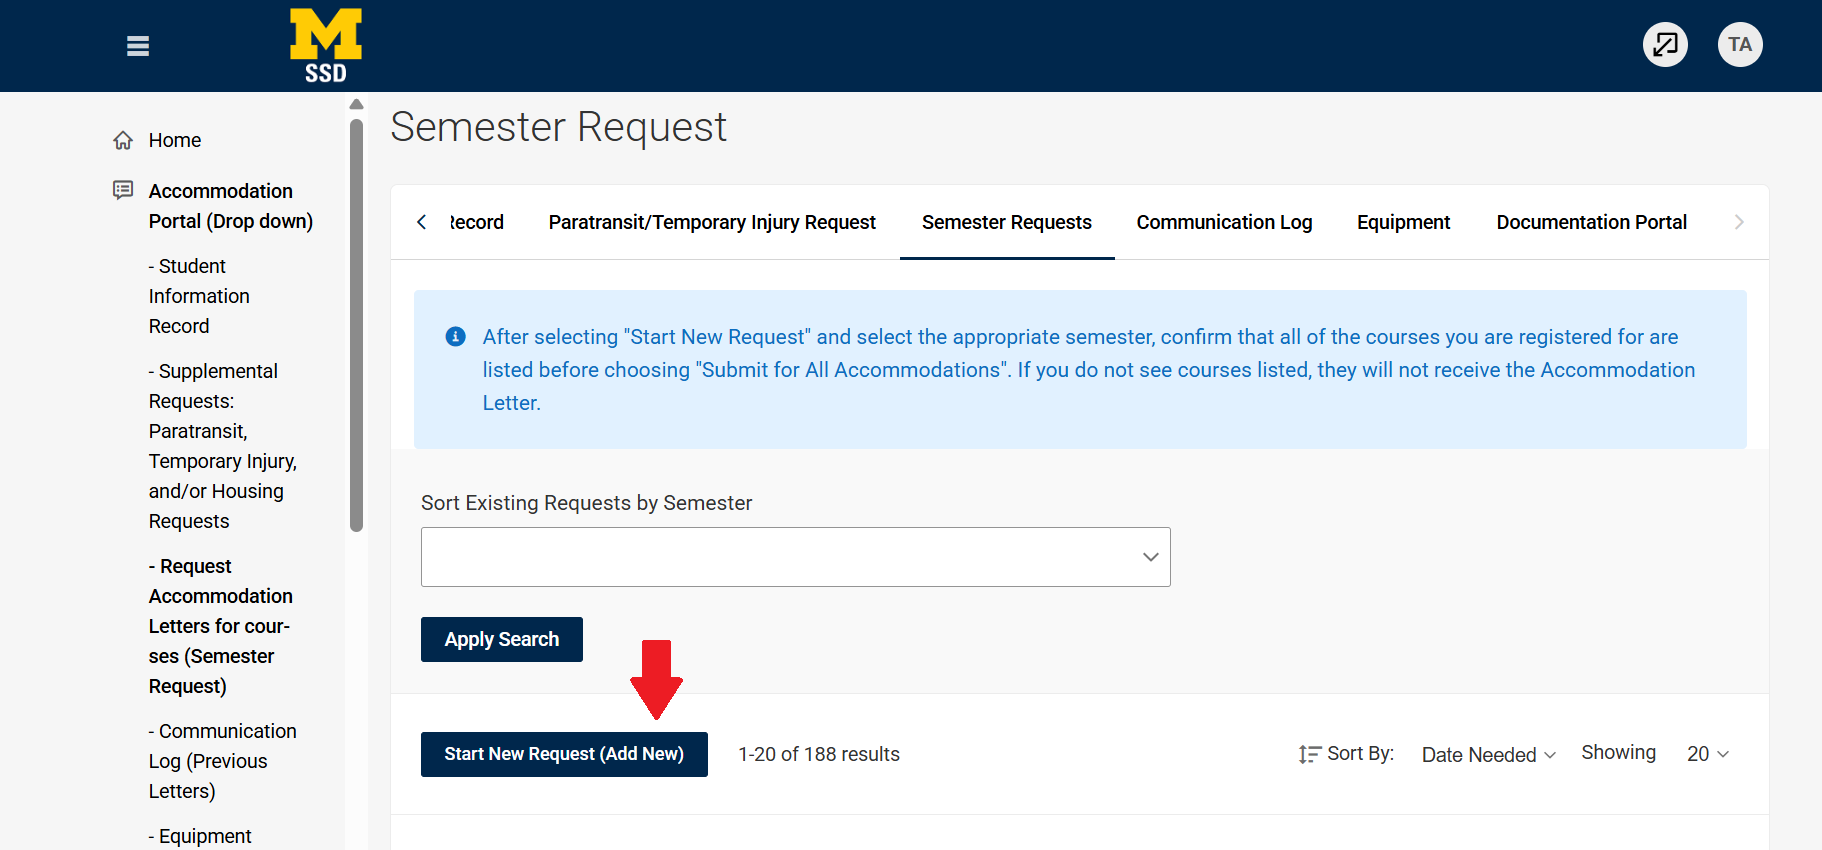Click the collapse-view icon in header
The width and height of the screenshot is (1822, 850).
pos(1666,45)
